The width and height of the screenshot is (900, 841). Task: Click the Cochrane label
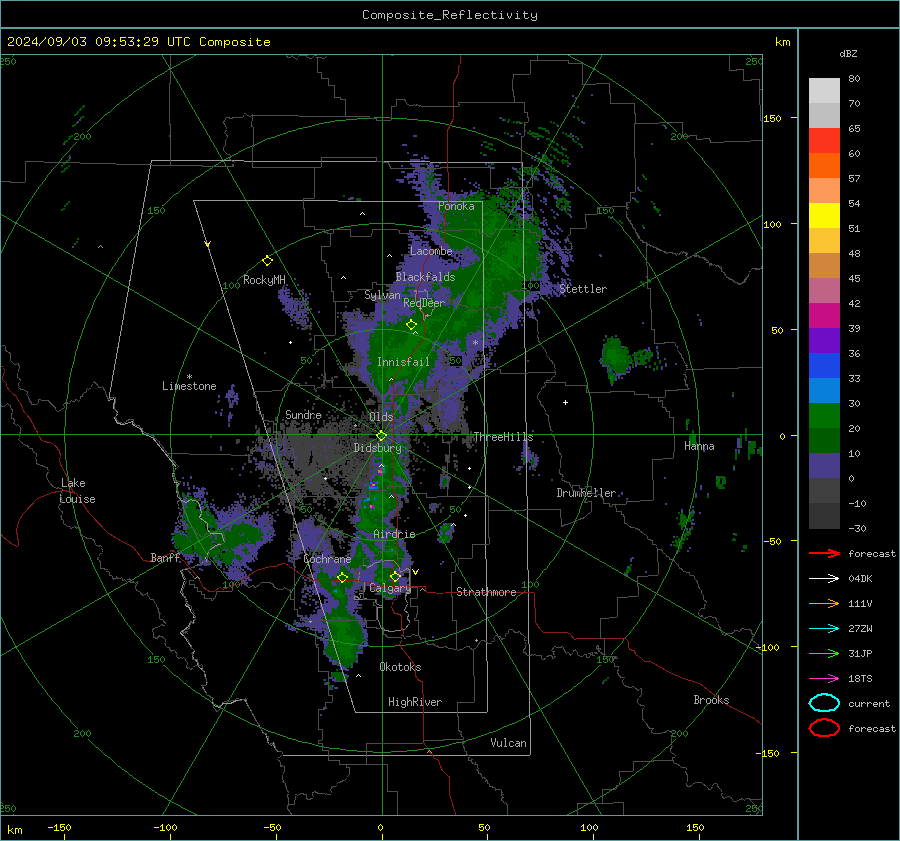(x=327, y=559)
